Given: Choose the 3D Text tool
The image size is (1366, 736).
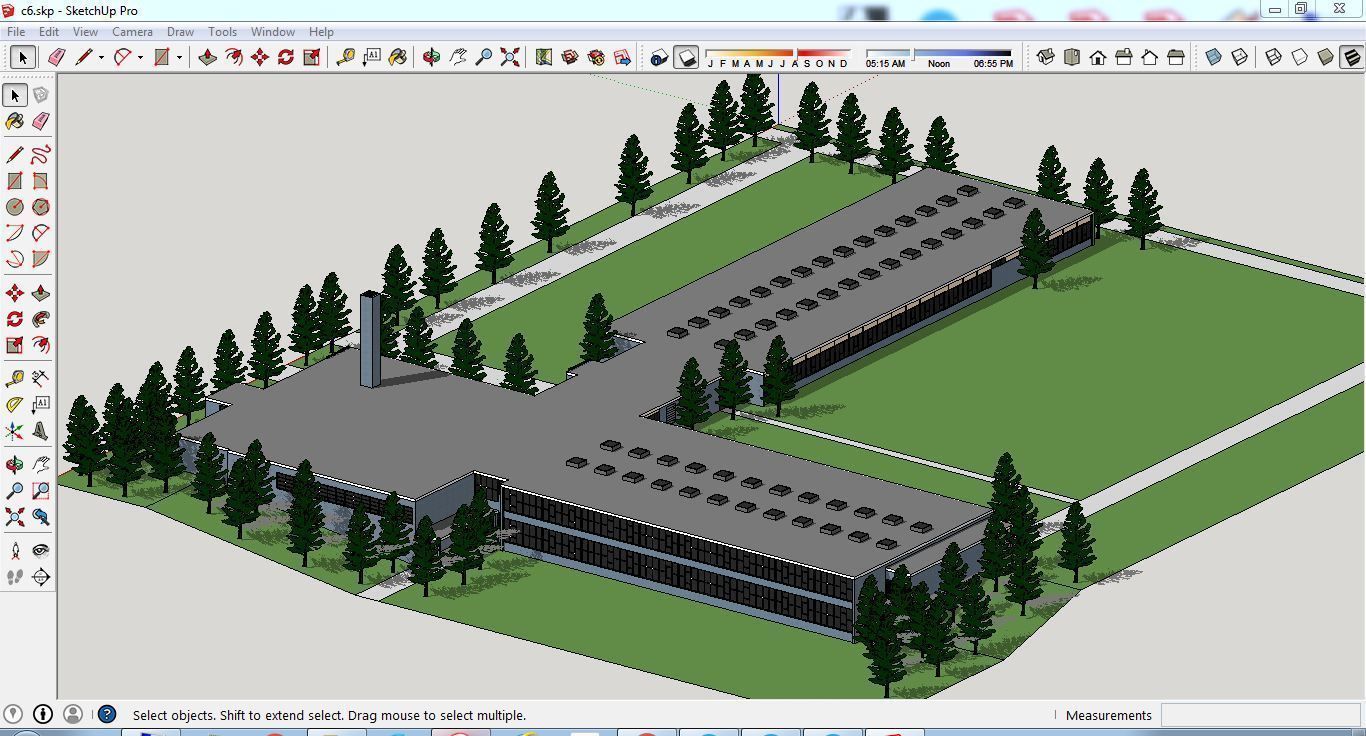Looking at the screenshot, I should [x=41, y=431].
